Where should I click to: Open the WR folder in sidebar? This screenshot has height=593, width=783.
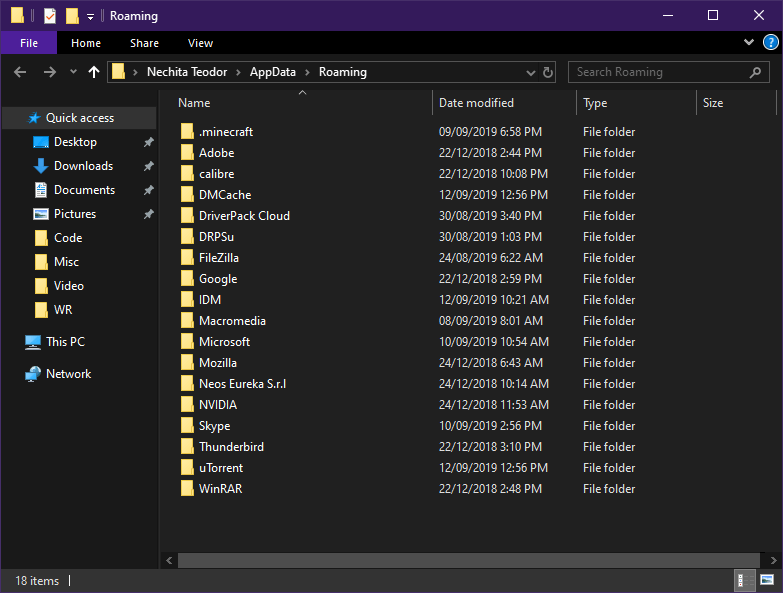click(x=63, y=309)
